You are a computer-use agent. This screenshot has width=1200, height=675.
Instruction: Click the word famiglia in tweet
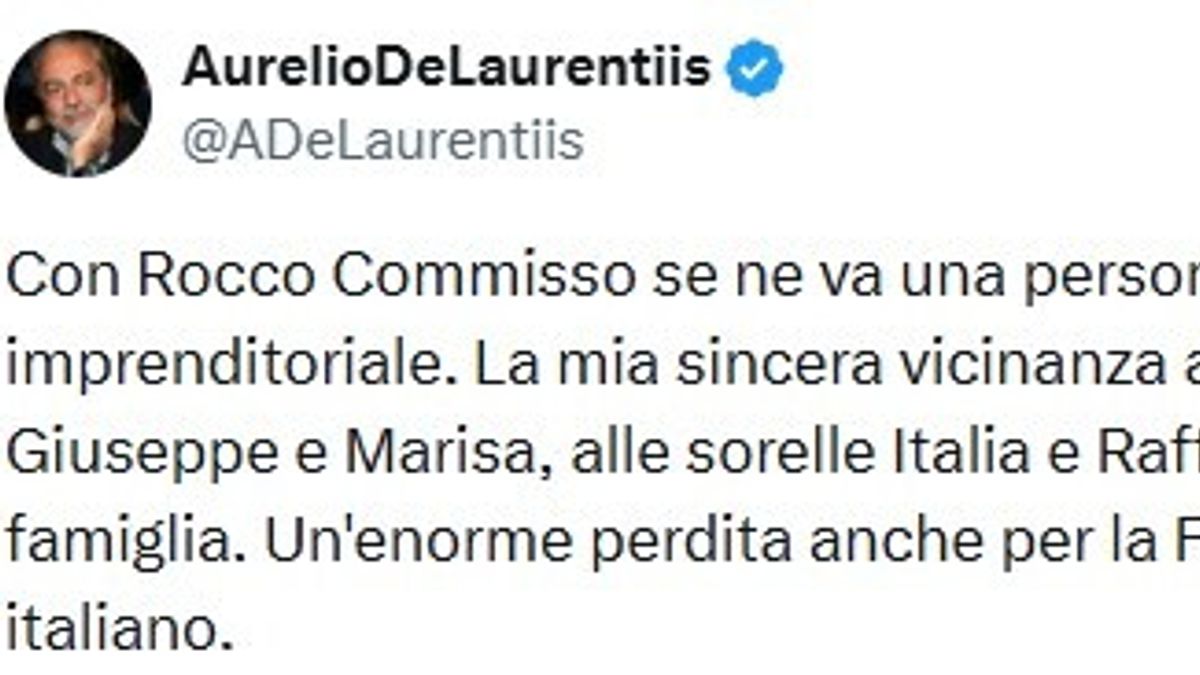pos(112,546)
